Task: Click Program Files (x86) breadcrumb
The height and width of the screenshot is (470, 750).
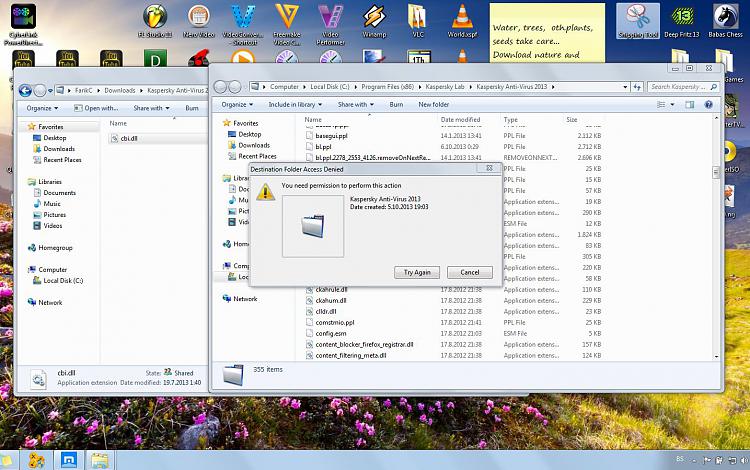Action: tap(387, 87)
